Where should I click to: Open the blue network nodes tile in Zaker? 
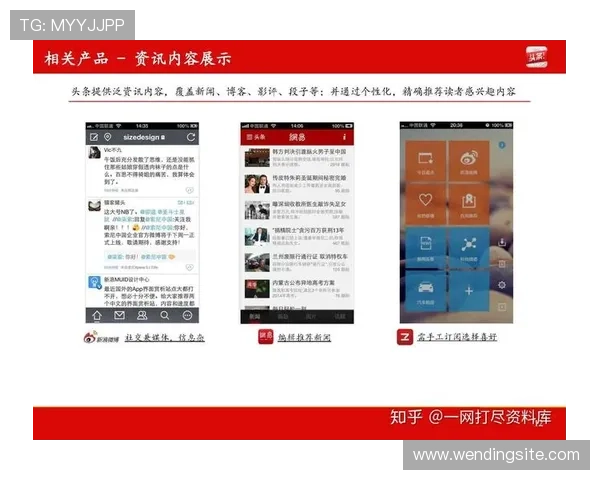coord(469,248)
